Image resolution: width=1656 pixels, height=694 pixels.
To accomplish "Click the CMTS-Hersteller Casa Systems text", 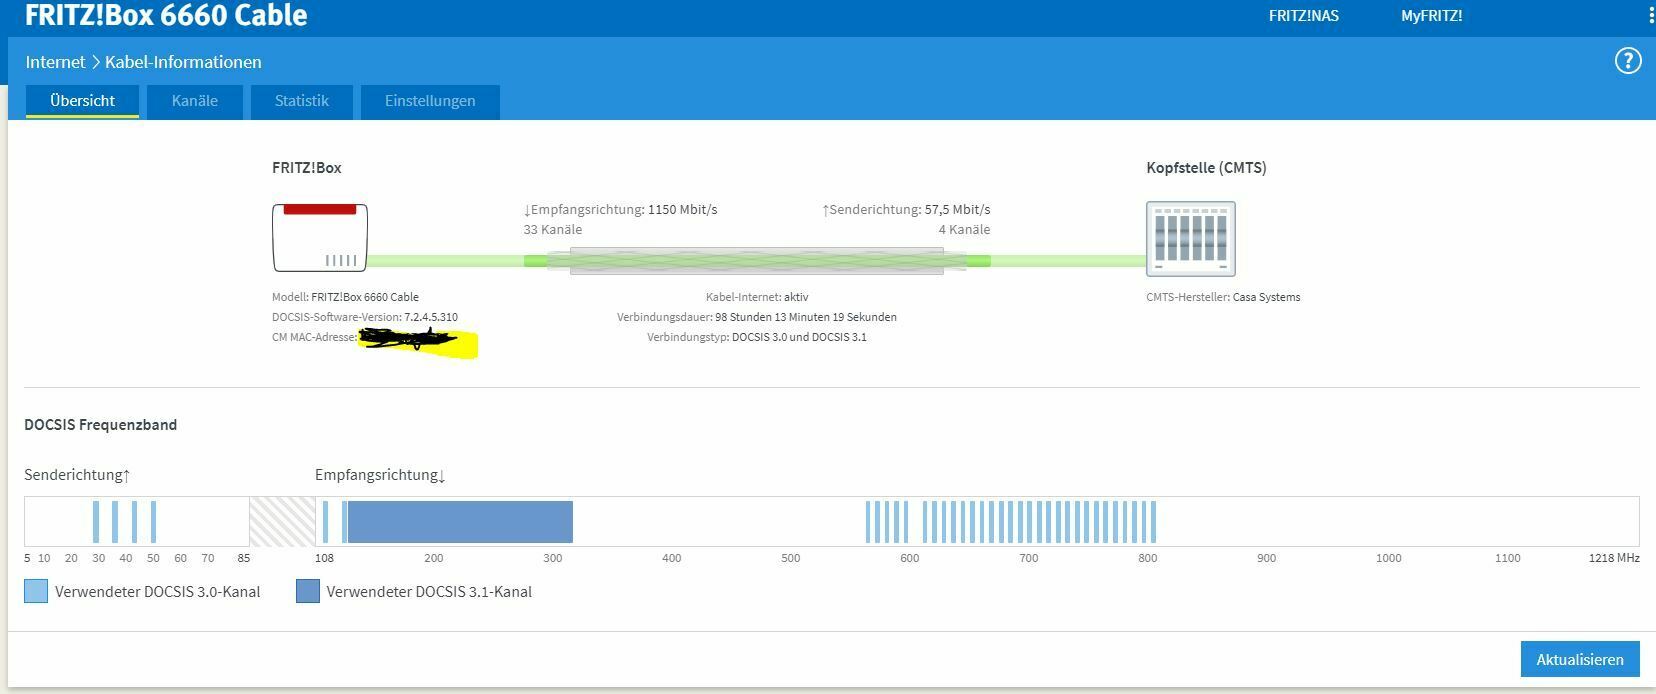I will click(1223, 297).
